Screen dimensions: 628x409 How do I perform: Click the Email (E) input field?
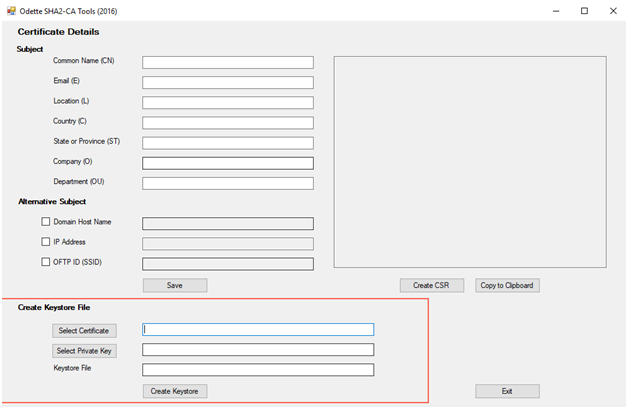tap(228, 83)
